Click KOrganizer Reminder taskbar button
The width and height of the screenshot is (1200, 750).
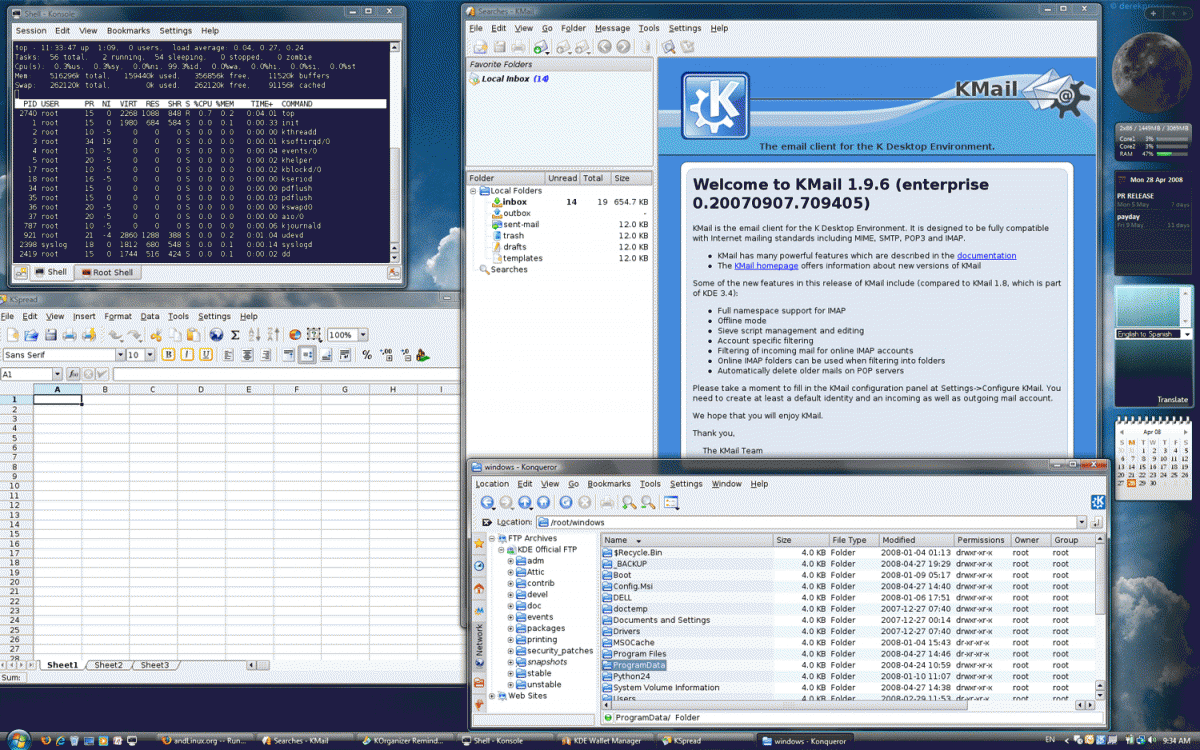click(403, 740)
